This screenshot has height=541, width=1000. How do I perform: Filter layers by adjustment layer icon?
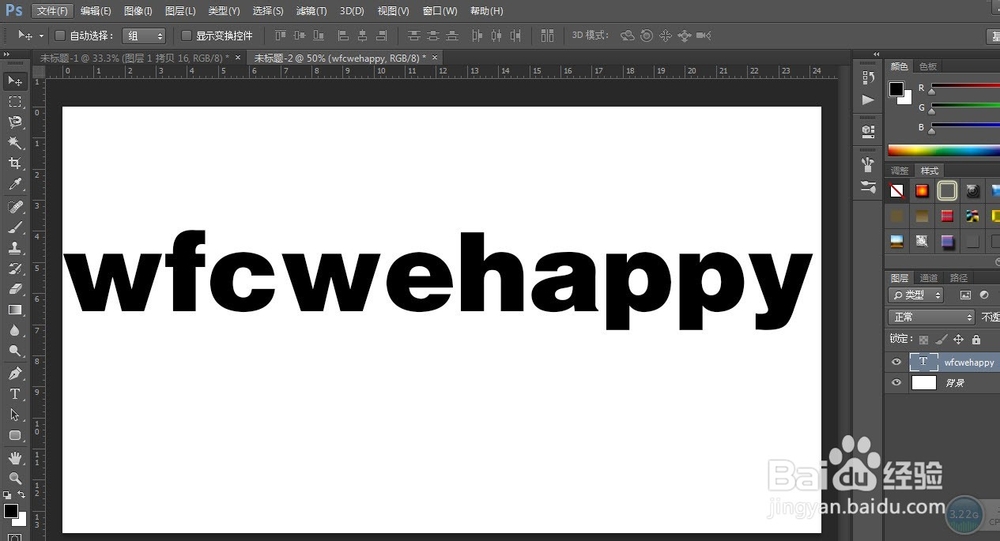[x=984, y=295]
